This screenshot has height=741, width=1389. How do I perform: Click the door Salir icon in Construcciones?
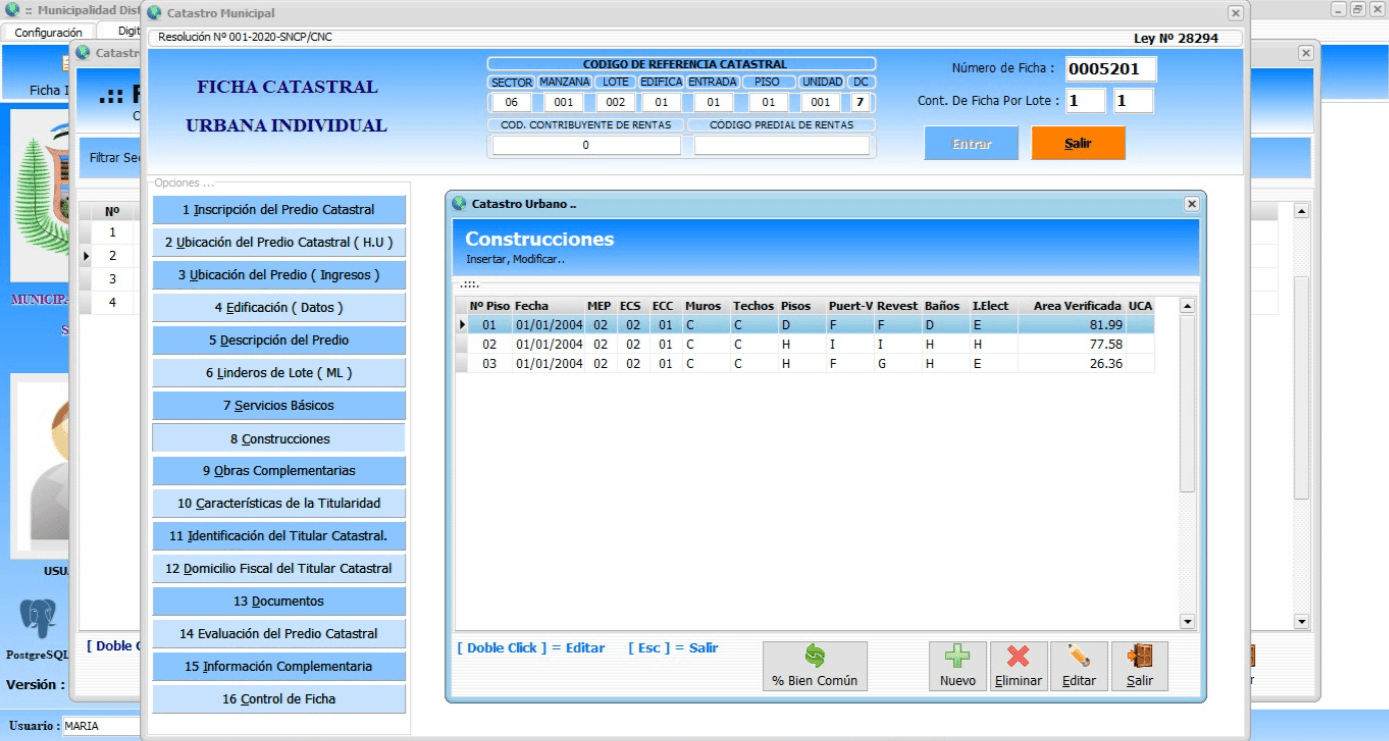click(1139, 657)
